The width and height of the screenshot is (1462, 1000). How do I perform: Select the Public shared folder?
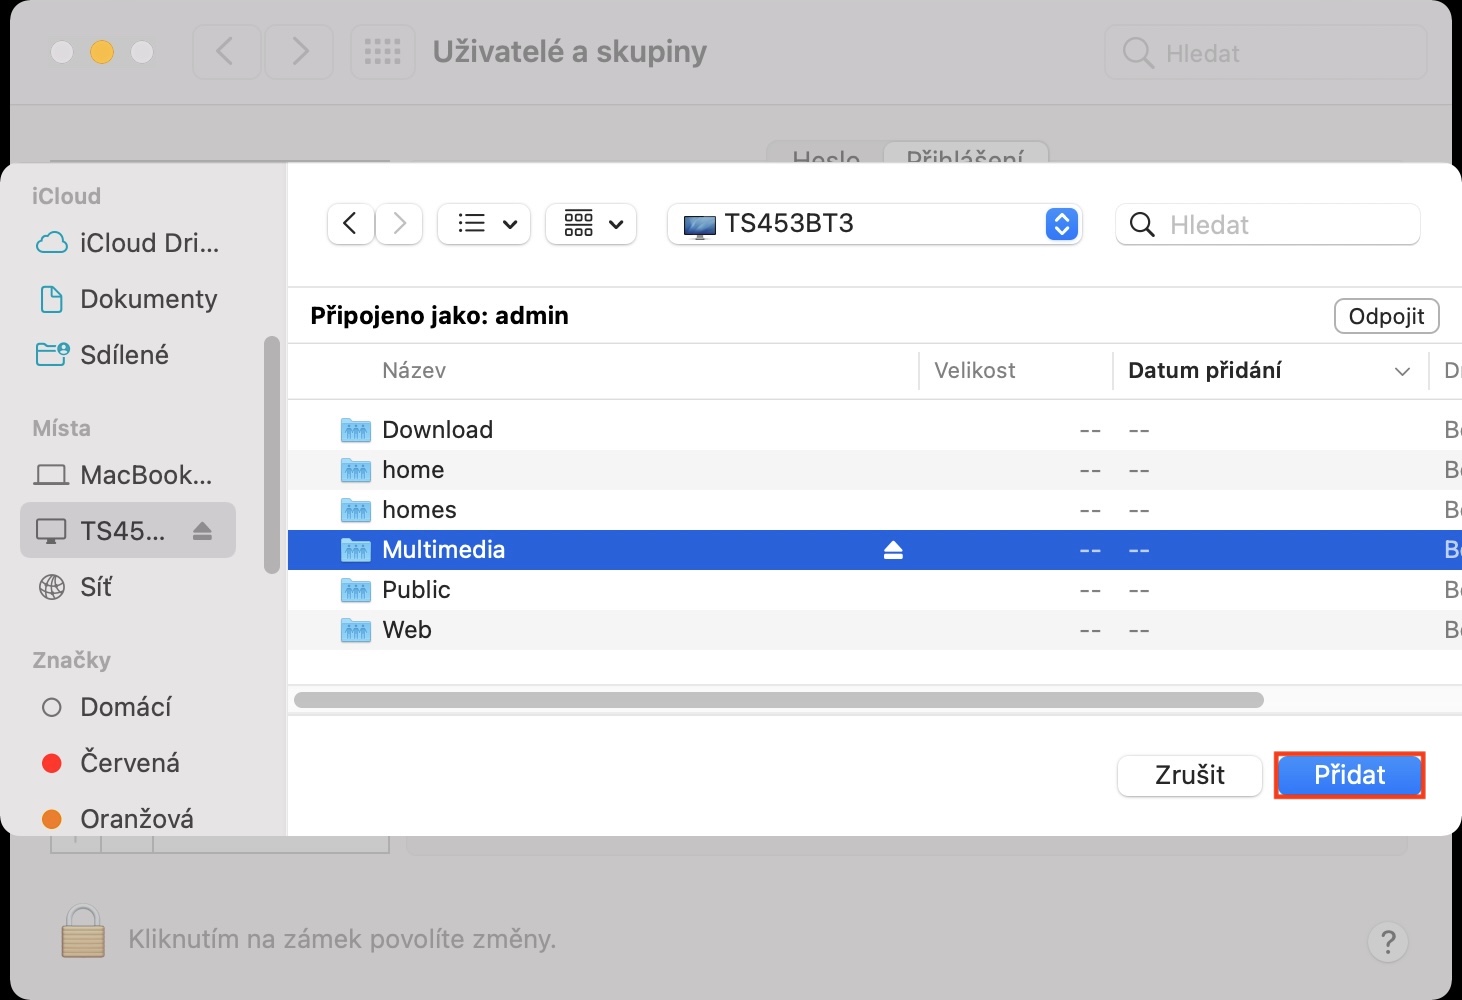[416, 590]
